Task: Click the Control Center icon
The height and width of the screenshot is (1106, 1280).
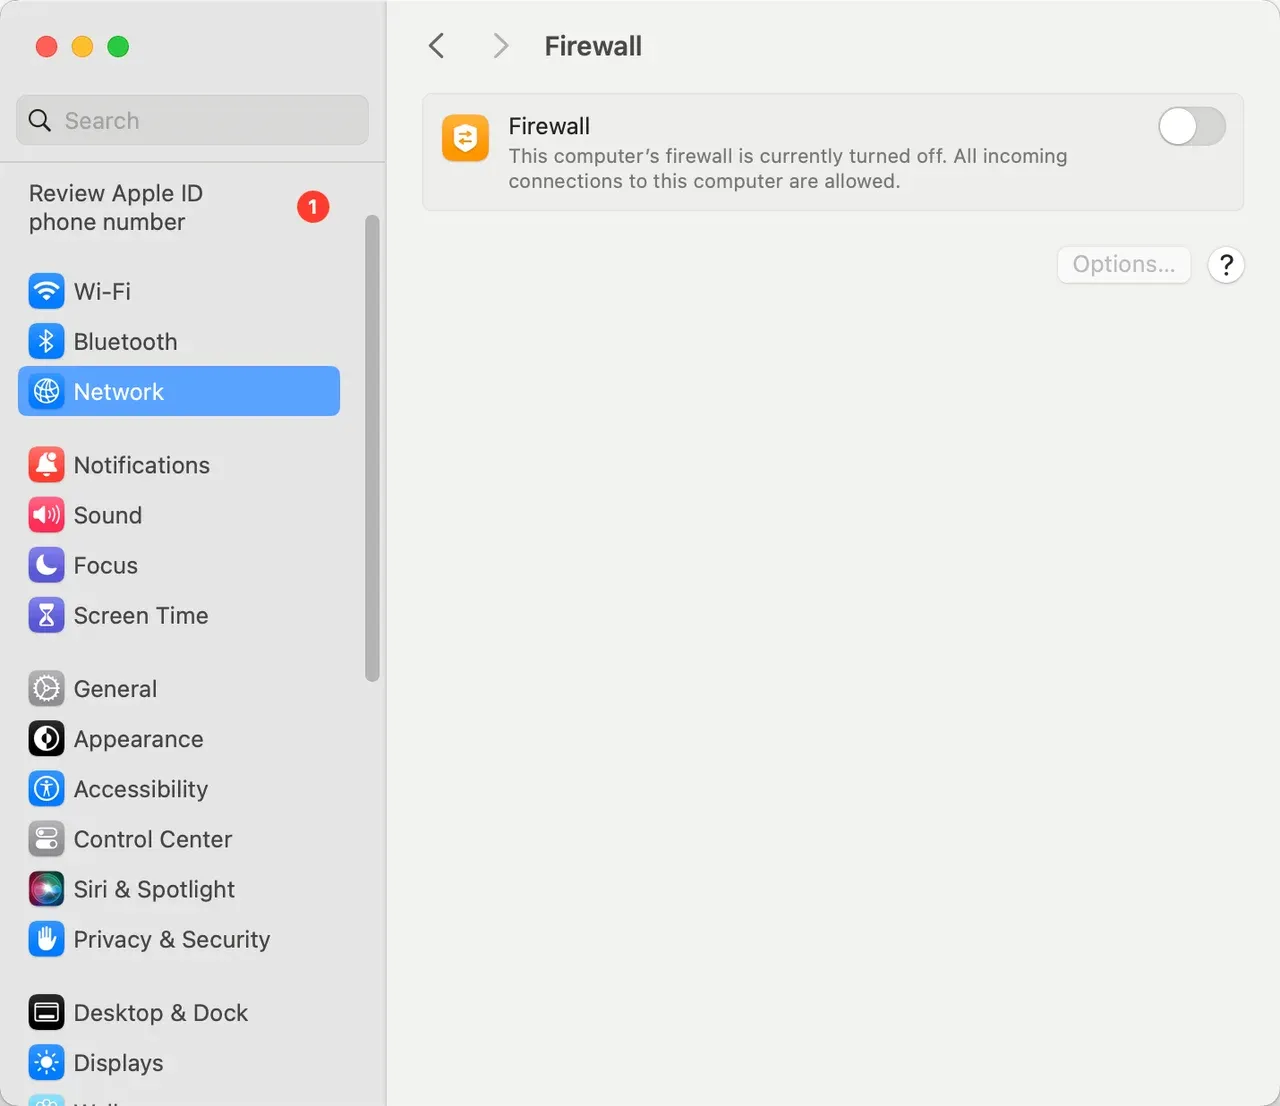Action: click(46, 839)
